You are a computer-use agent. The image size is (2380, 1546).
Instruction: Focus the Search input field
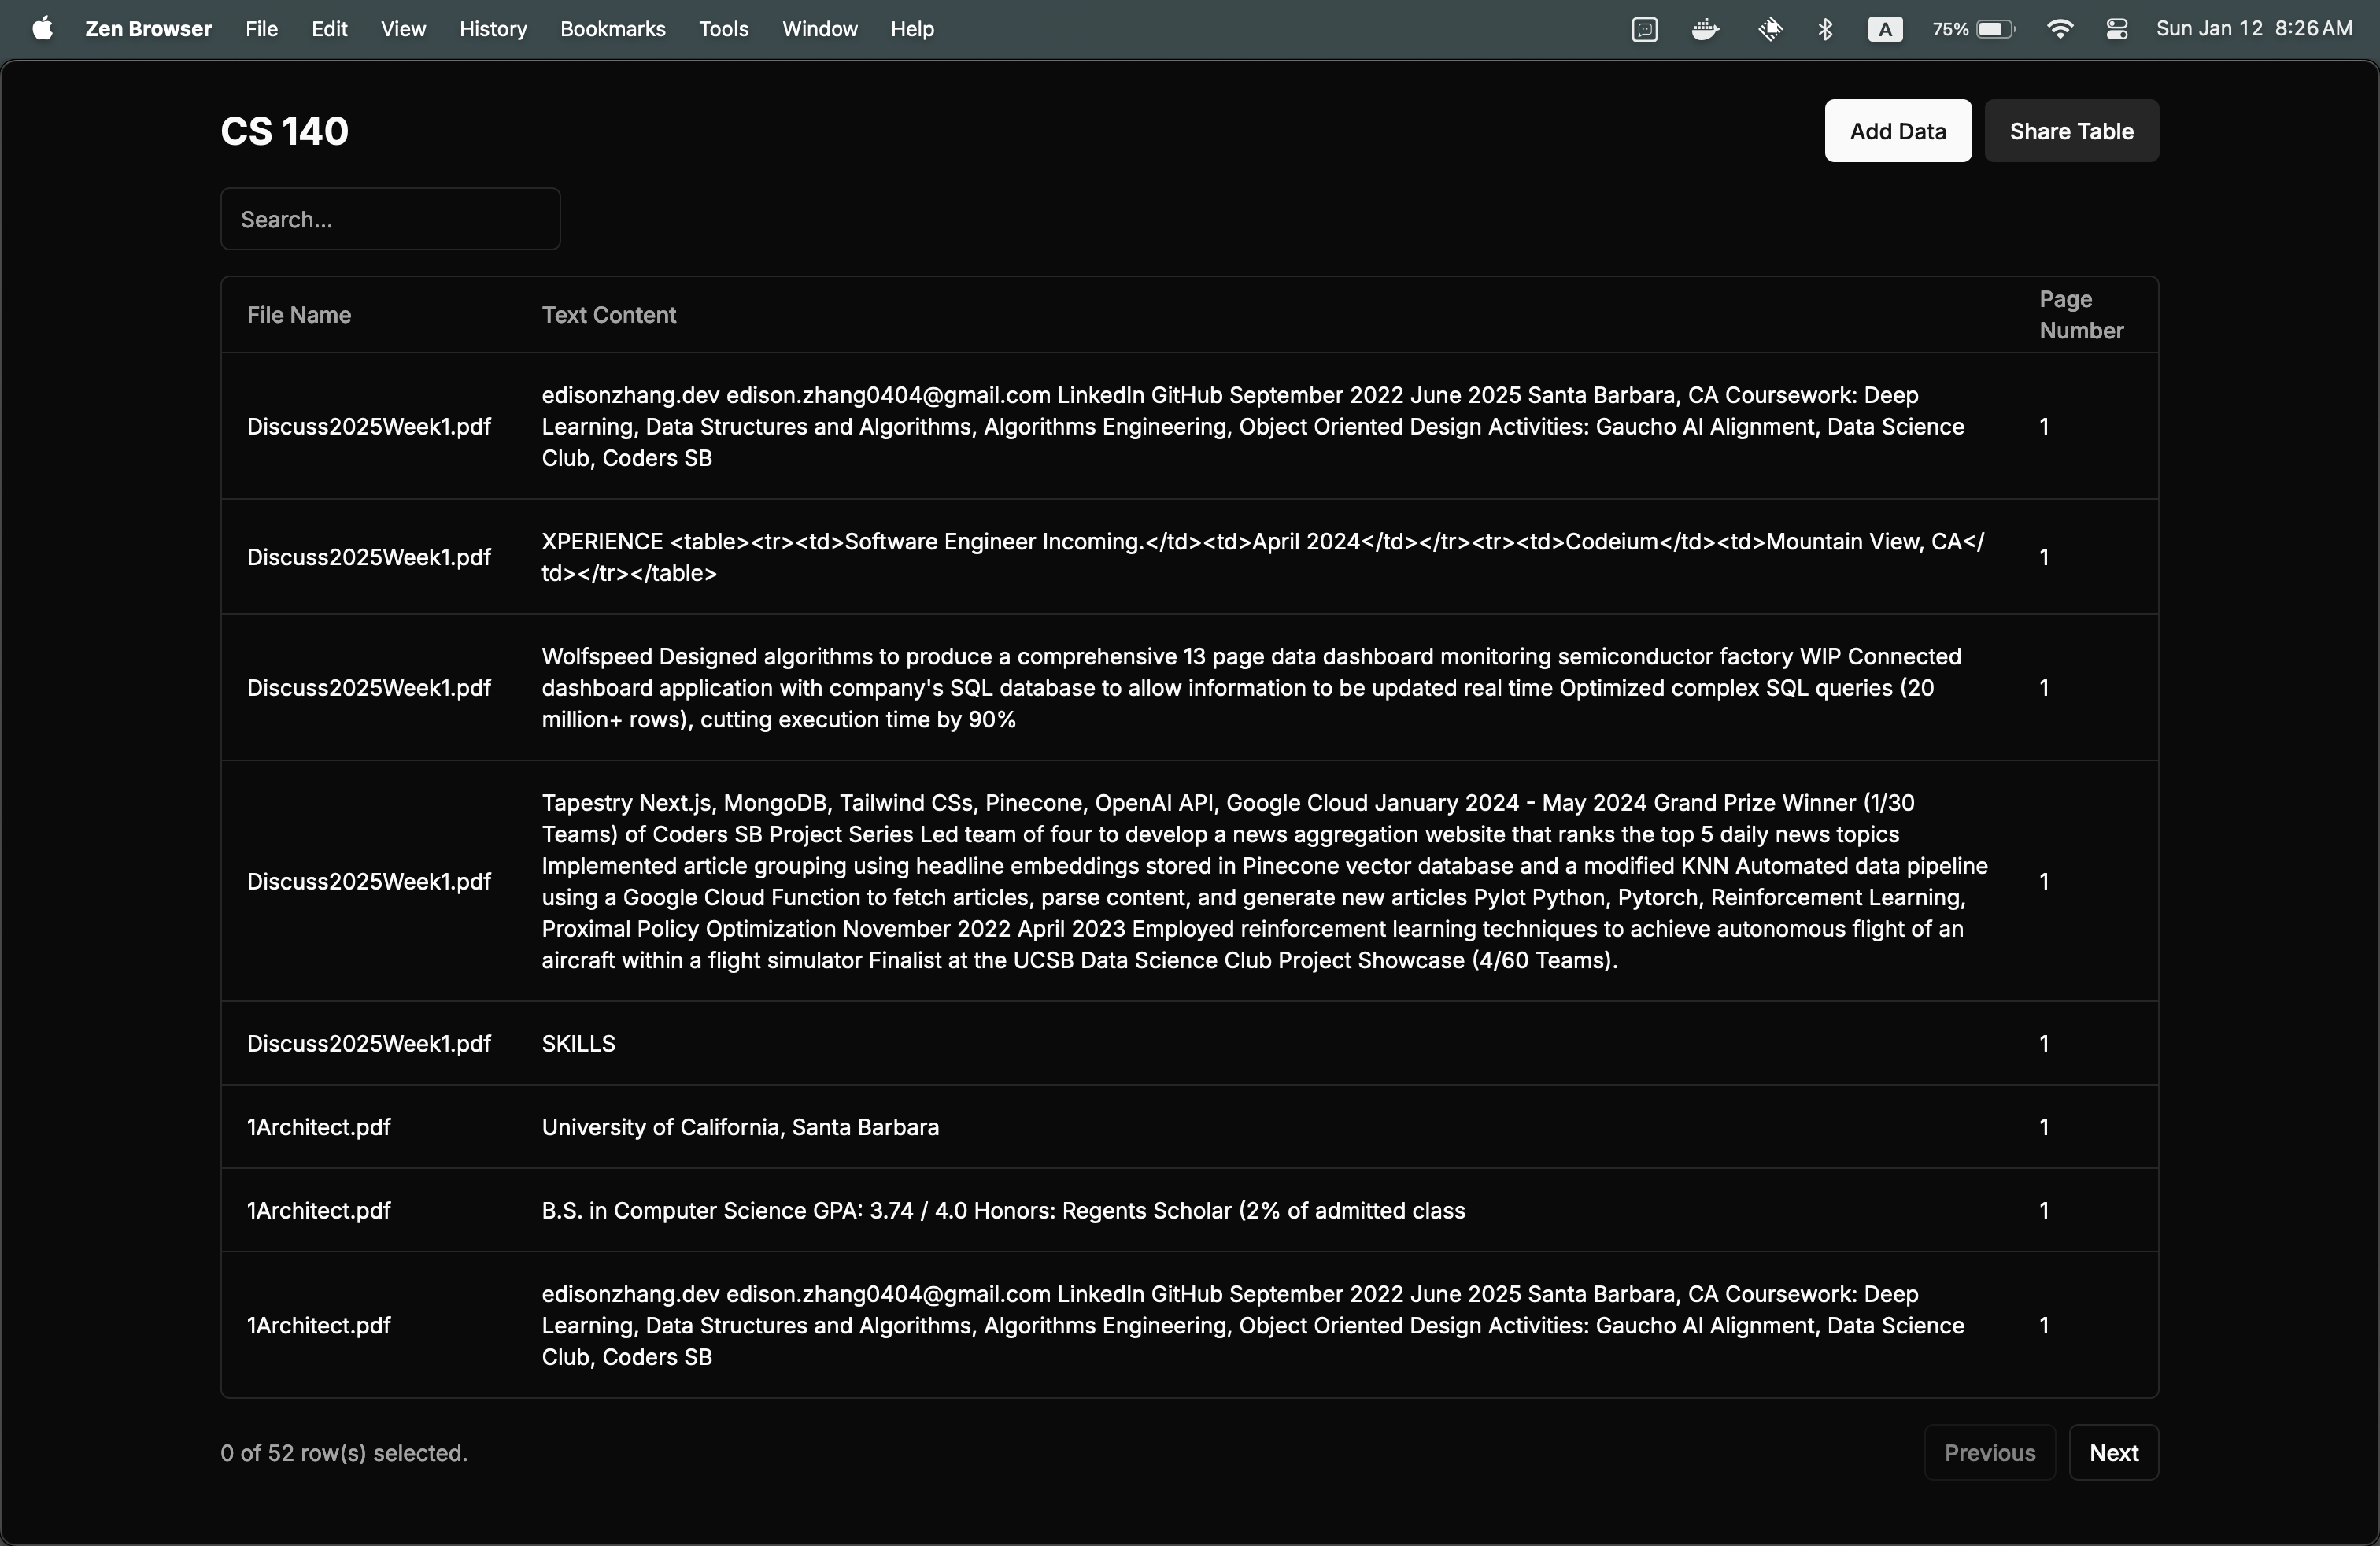tap(390, 219)
